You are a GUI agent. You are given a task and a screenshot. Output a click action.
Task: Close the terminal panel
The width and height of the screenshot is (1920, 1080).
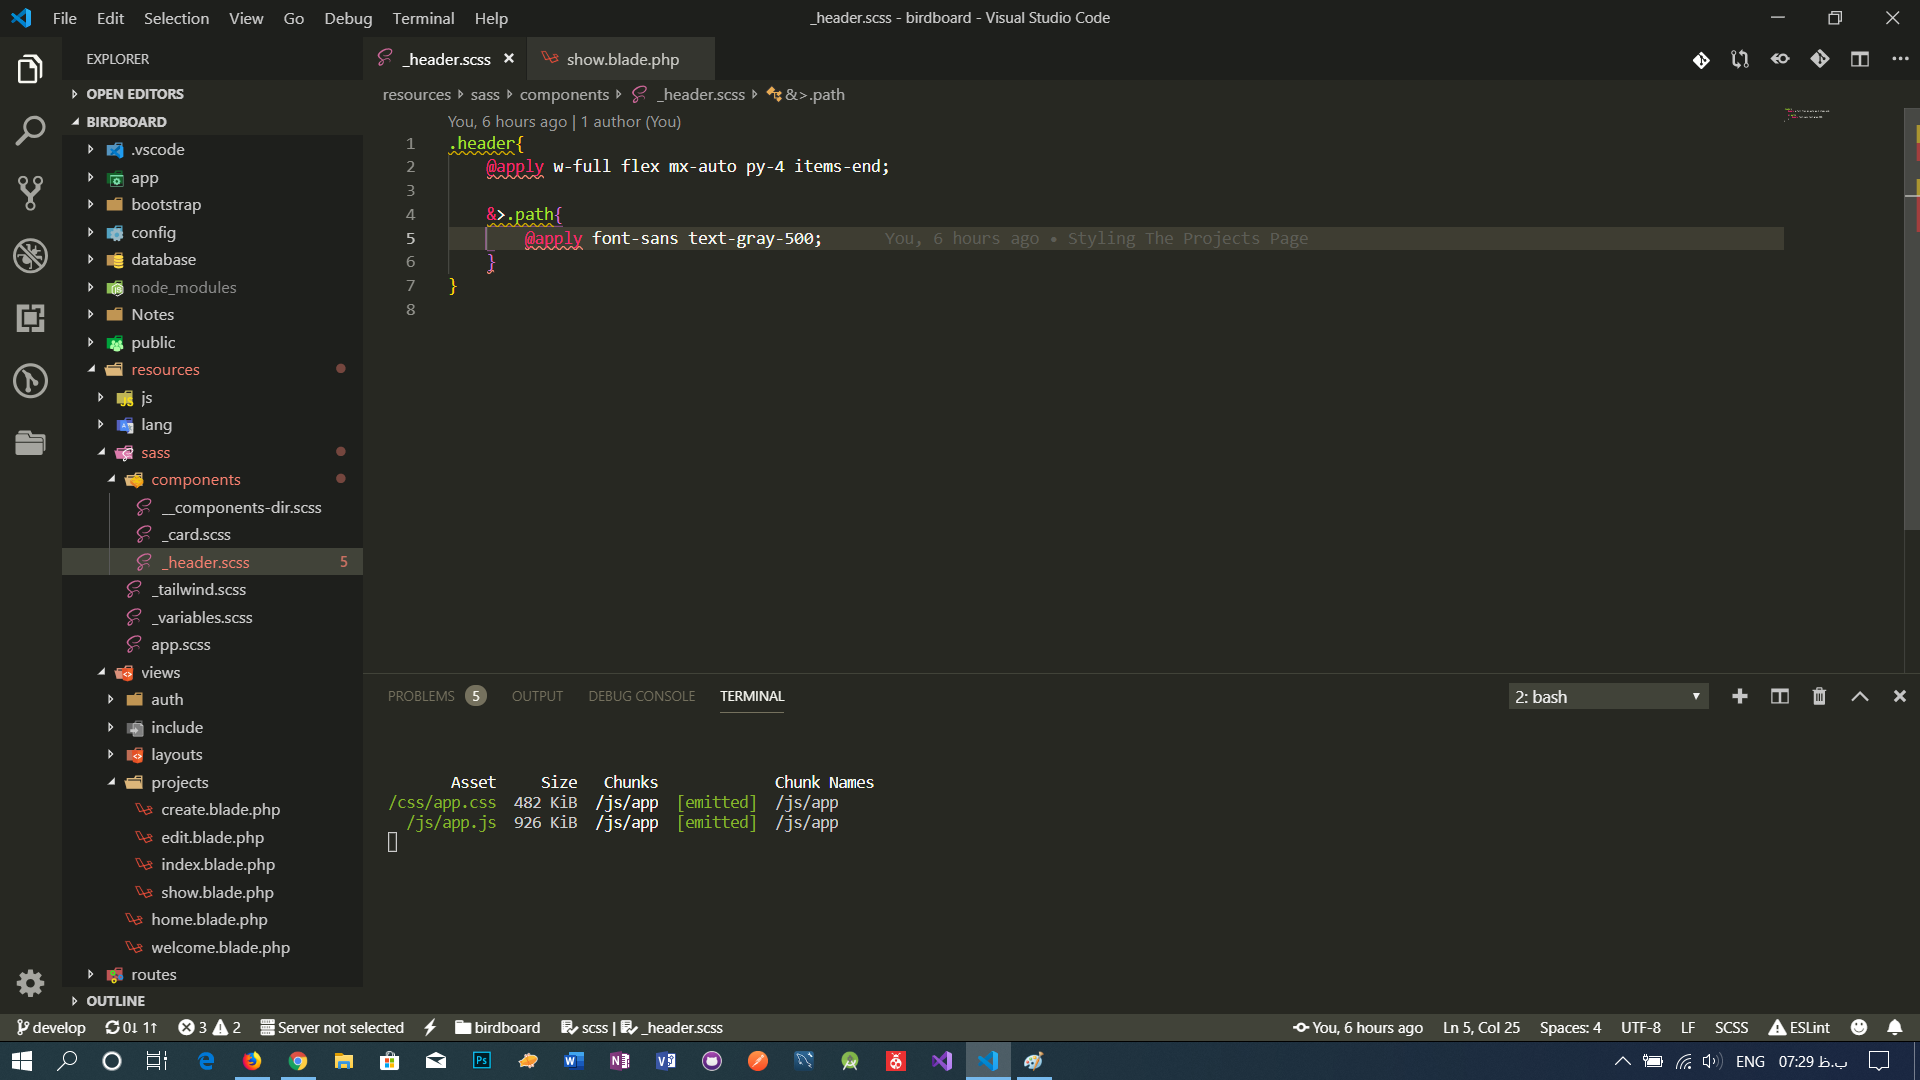[1900, 696]
